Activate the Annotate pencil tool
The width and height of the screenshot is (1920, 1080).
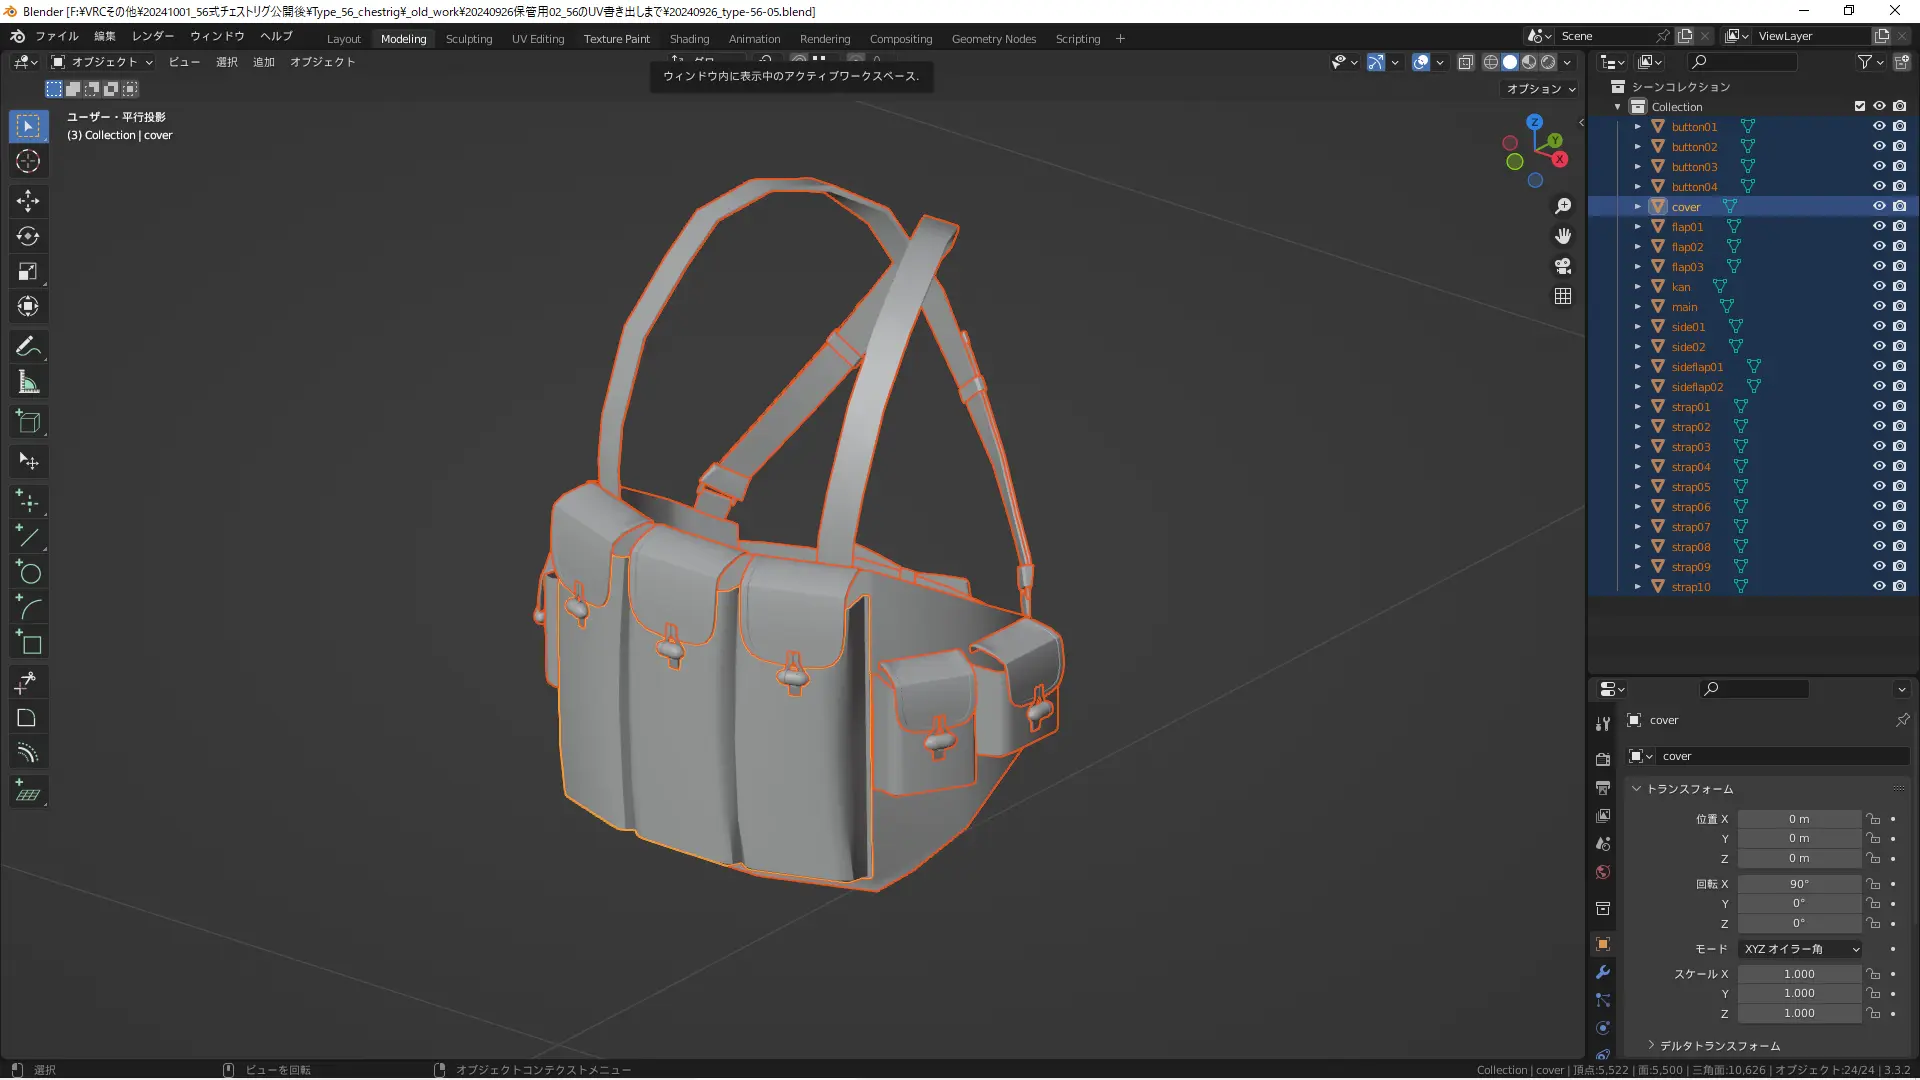[x=28, y=347]
